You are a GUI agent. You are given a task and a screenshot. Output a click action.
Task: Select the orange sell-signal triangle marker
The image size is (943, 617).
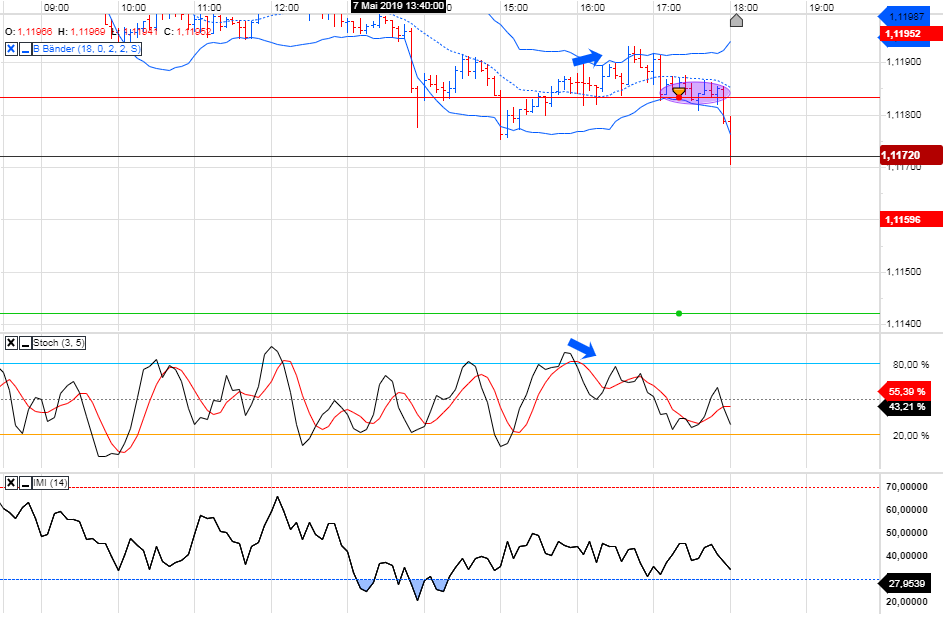(679, 91)
